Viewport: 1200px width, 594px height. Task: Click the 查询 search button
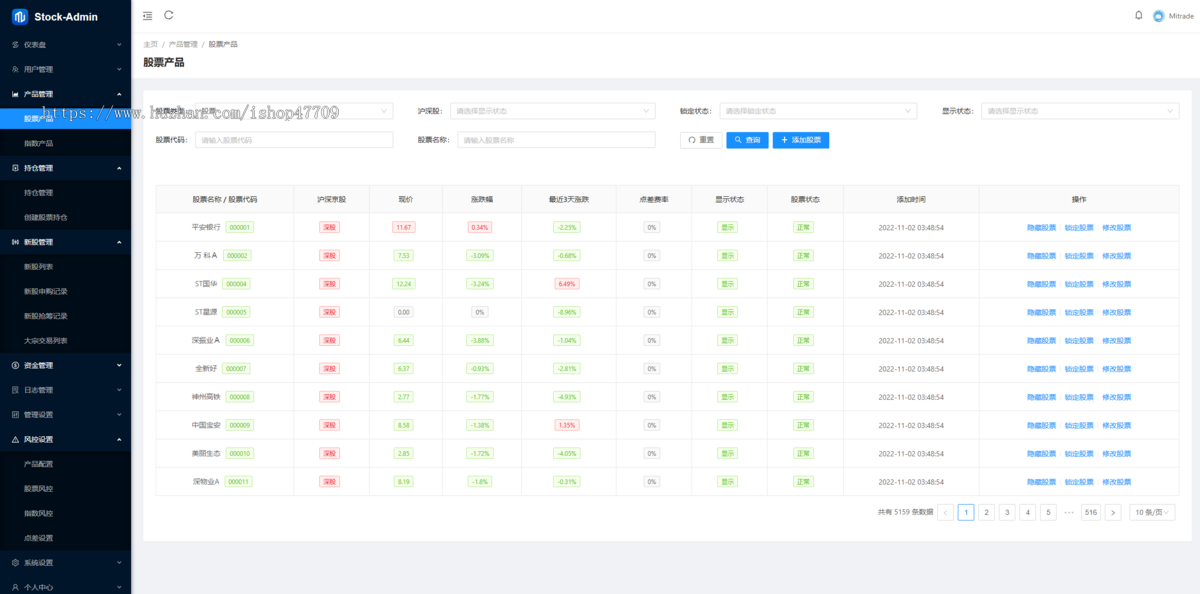click(747, 140)
